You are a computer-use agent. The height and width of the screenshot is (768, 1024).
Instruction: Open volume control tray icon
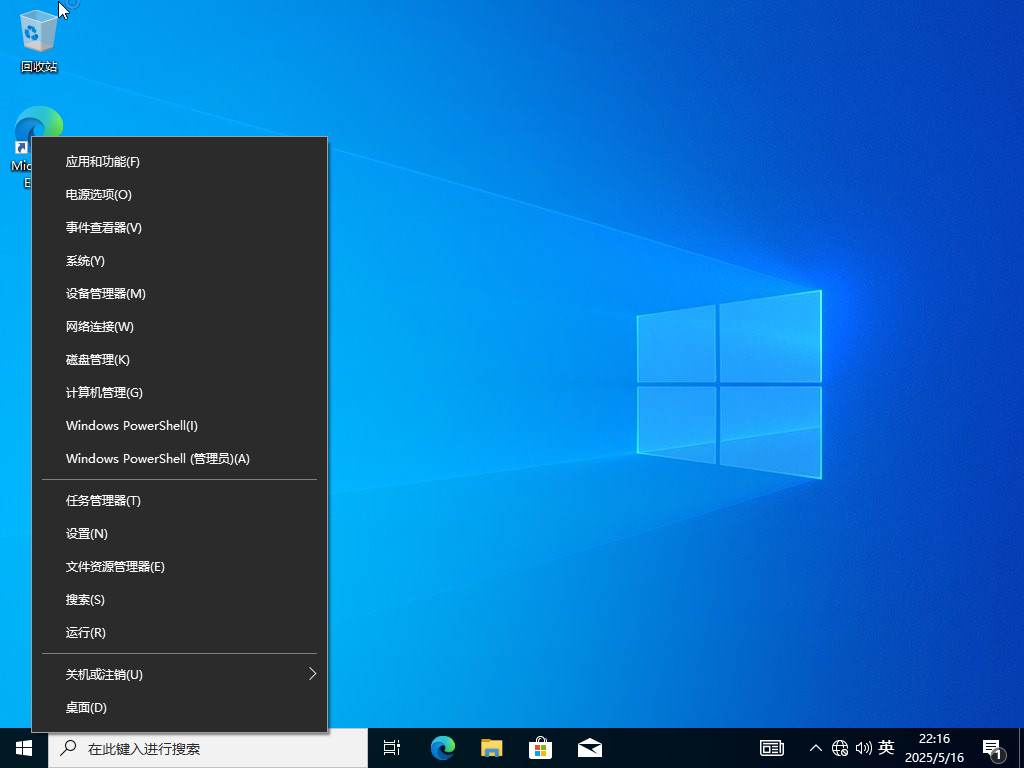(x=863, y=748)
